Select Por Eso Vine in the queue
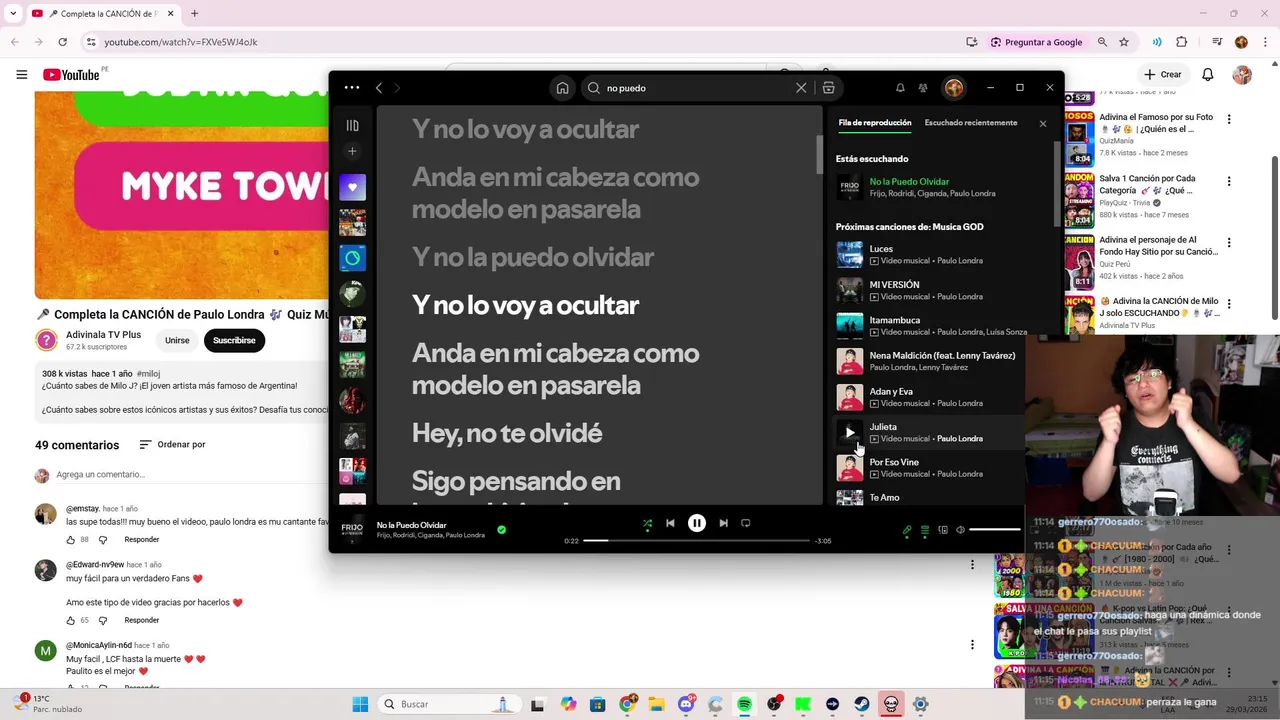The height and width of the screenshot is (720, 1280). click(930, 468)
